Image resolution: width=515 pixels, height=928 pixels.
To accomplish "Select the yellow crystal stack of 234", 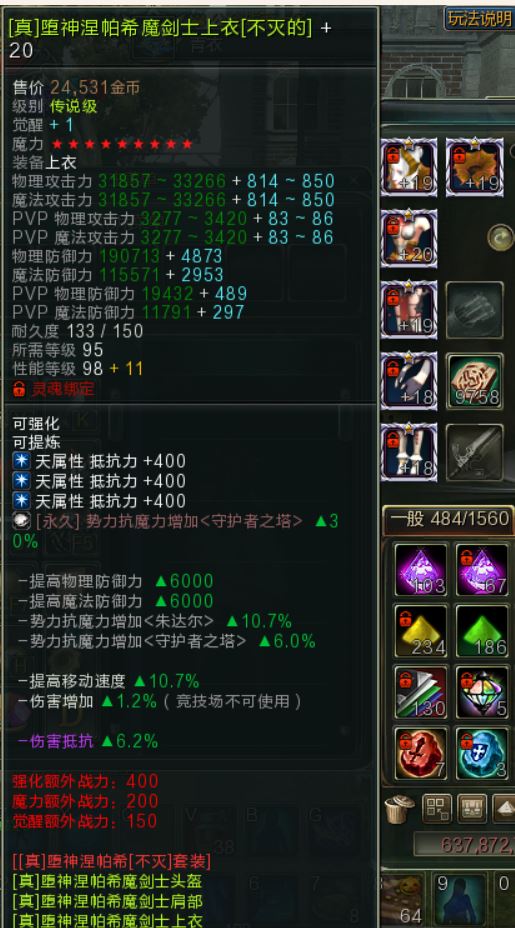I will point(421,631).
